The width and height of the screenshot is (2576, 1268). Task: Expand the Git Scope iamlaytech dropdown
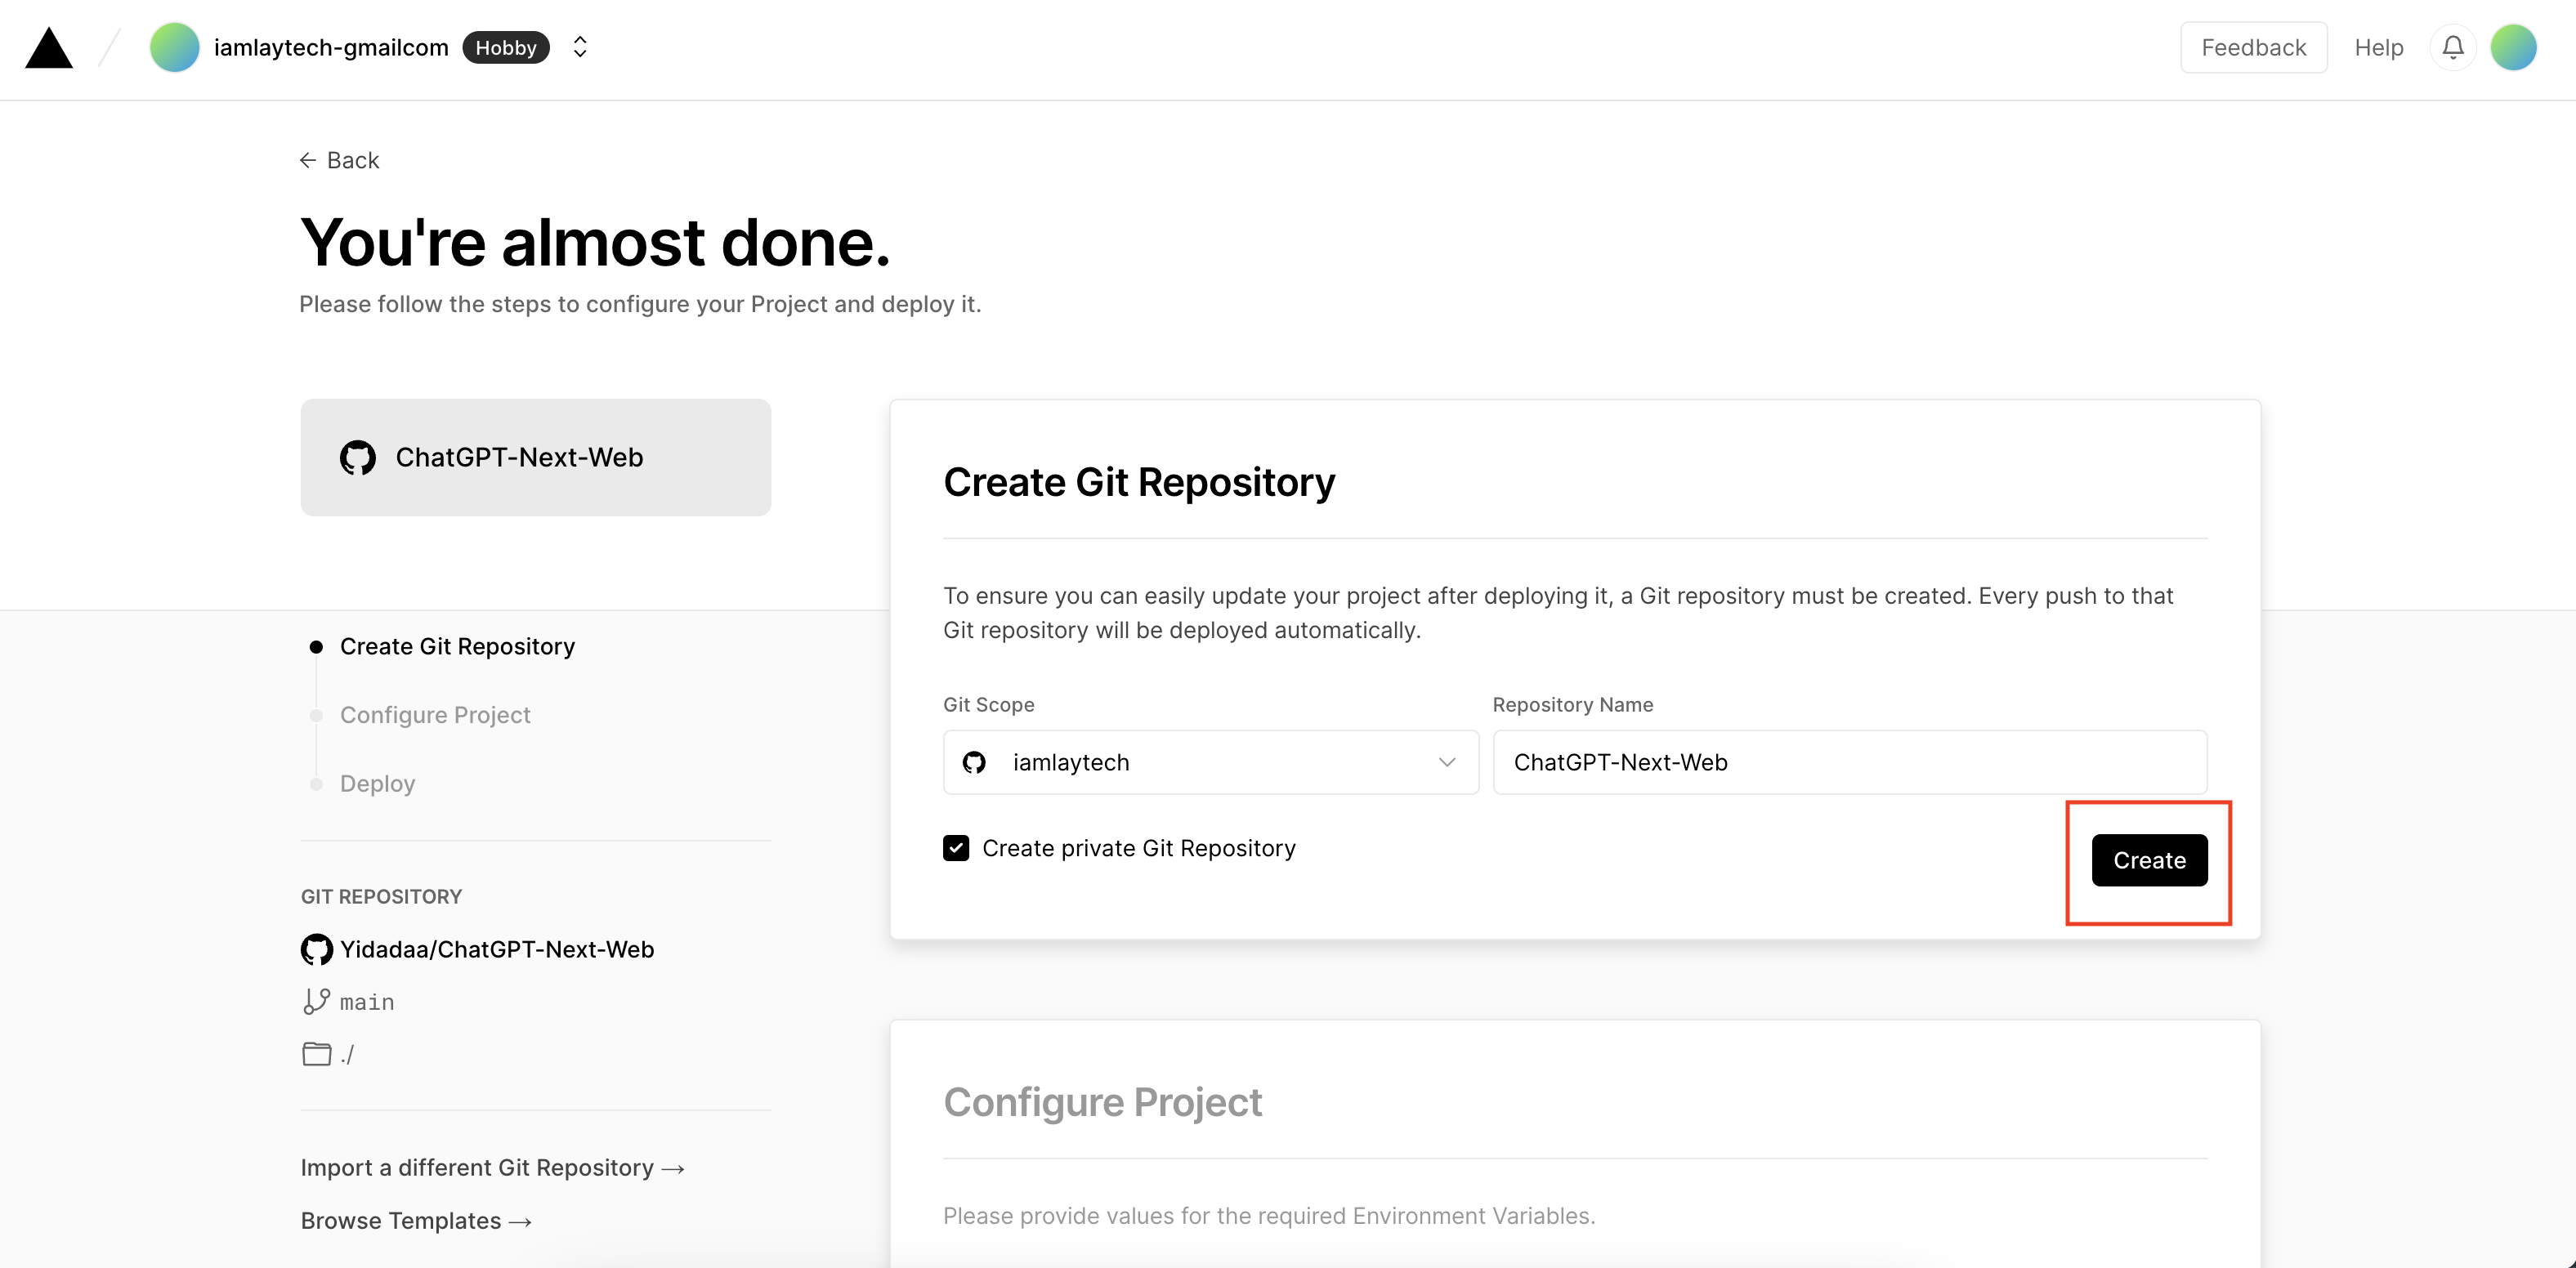pos(1210,762)
